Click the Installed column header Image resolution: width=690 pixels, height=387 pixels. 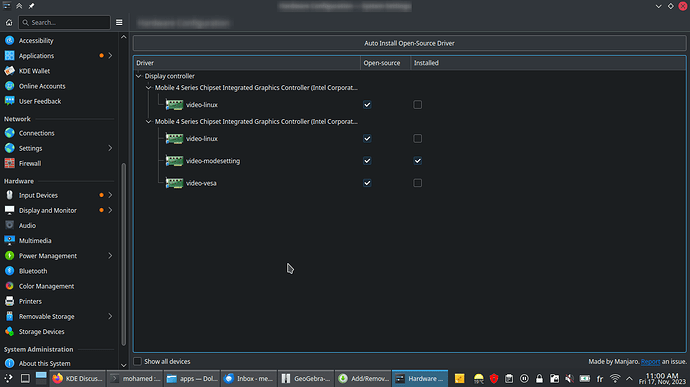pos(548,63)
